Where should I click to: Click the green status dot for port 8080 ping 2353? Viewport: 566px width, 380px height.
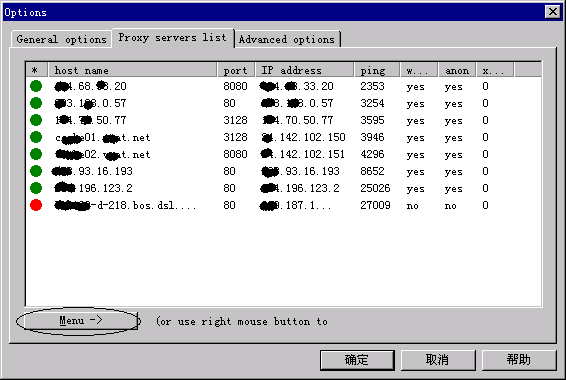click(x=36, y=86)
